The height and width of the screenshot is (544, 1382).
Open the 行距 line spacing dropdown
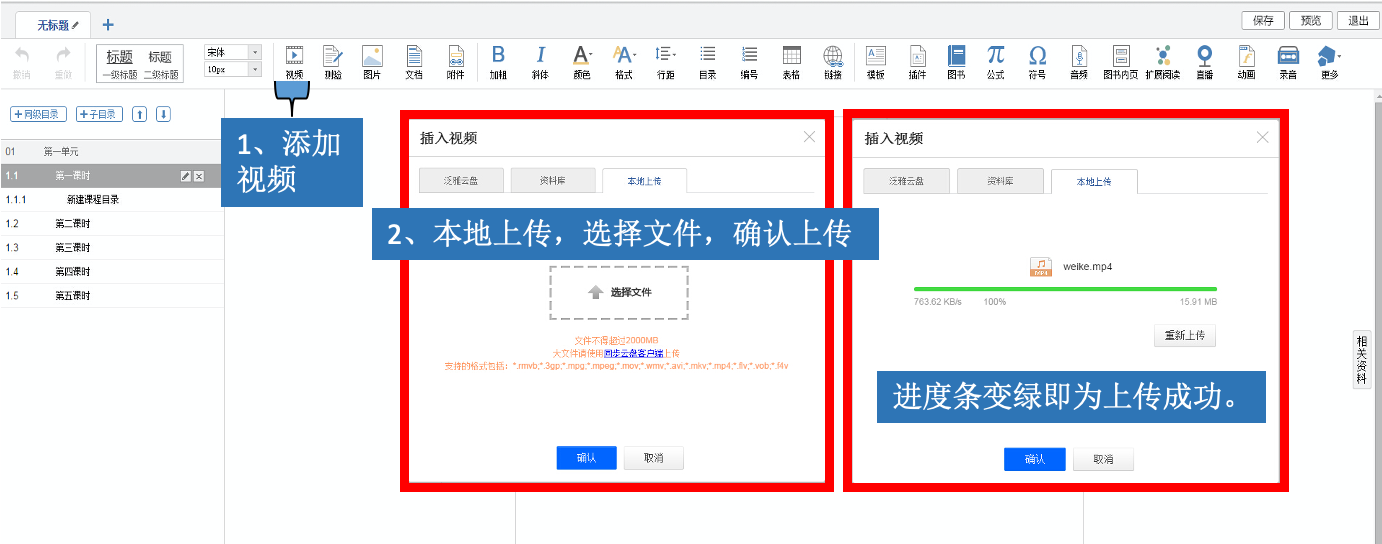pos(665,55)
